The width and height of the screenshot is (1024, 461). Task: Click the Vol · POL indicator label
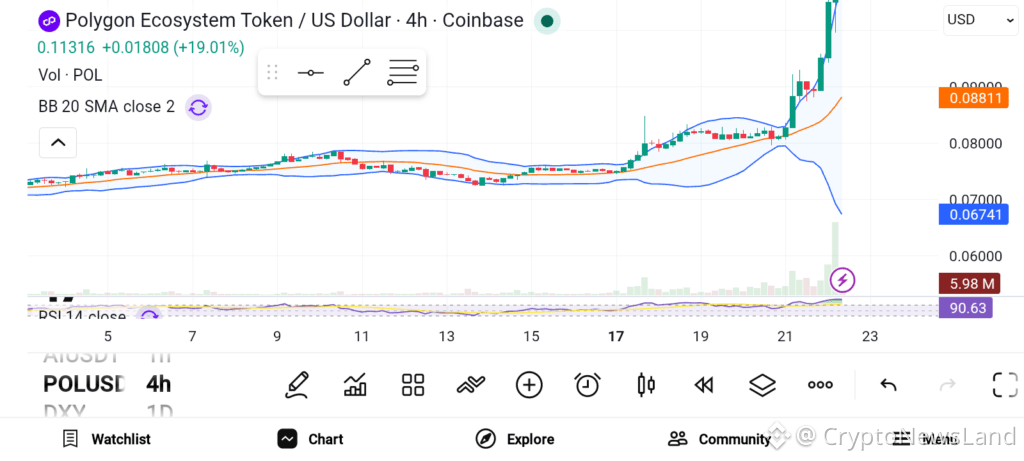pyautogui.click(x=70, y=75)
